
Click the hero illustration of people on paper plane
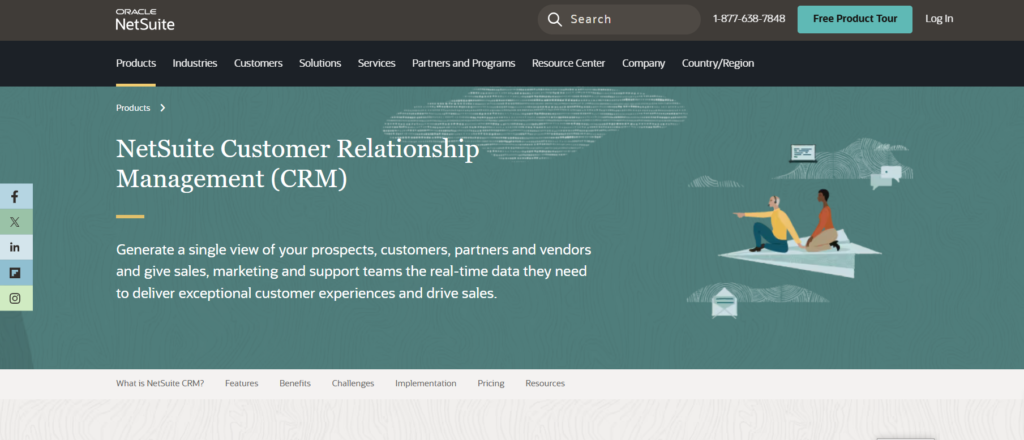(x=800, y=228)
